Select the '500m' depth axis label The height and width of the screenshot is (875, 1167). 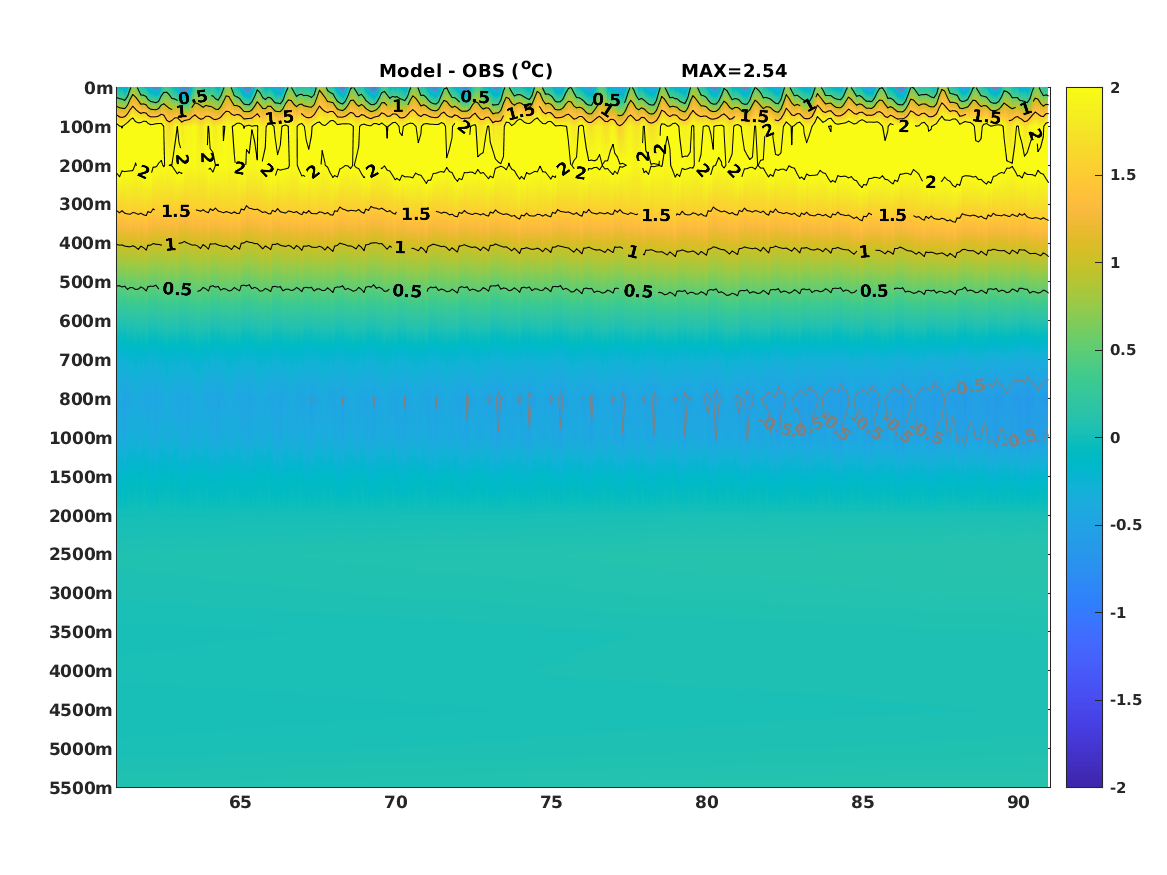[86, 283]
